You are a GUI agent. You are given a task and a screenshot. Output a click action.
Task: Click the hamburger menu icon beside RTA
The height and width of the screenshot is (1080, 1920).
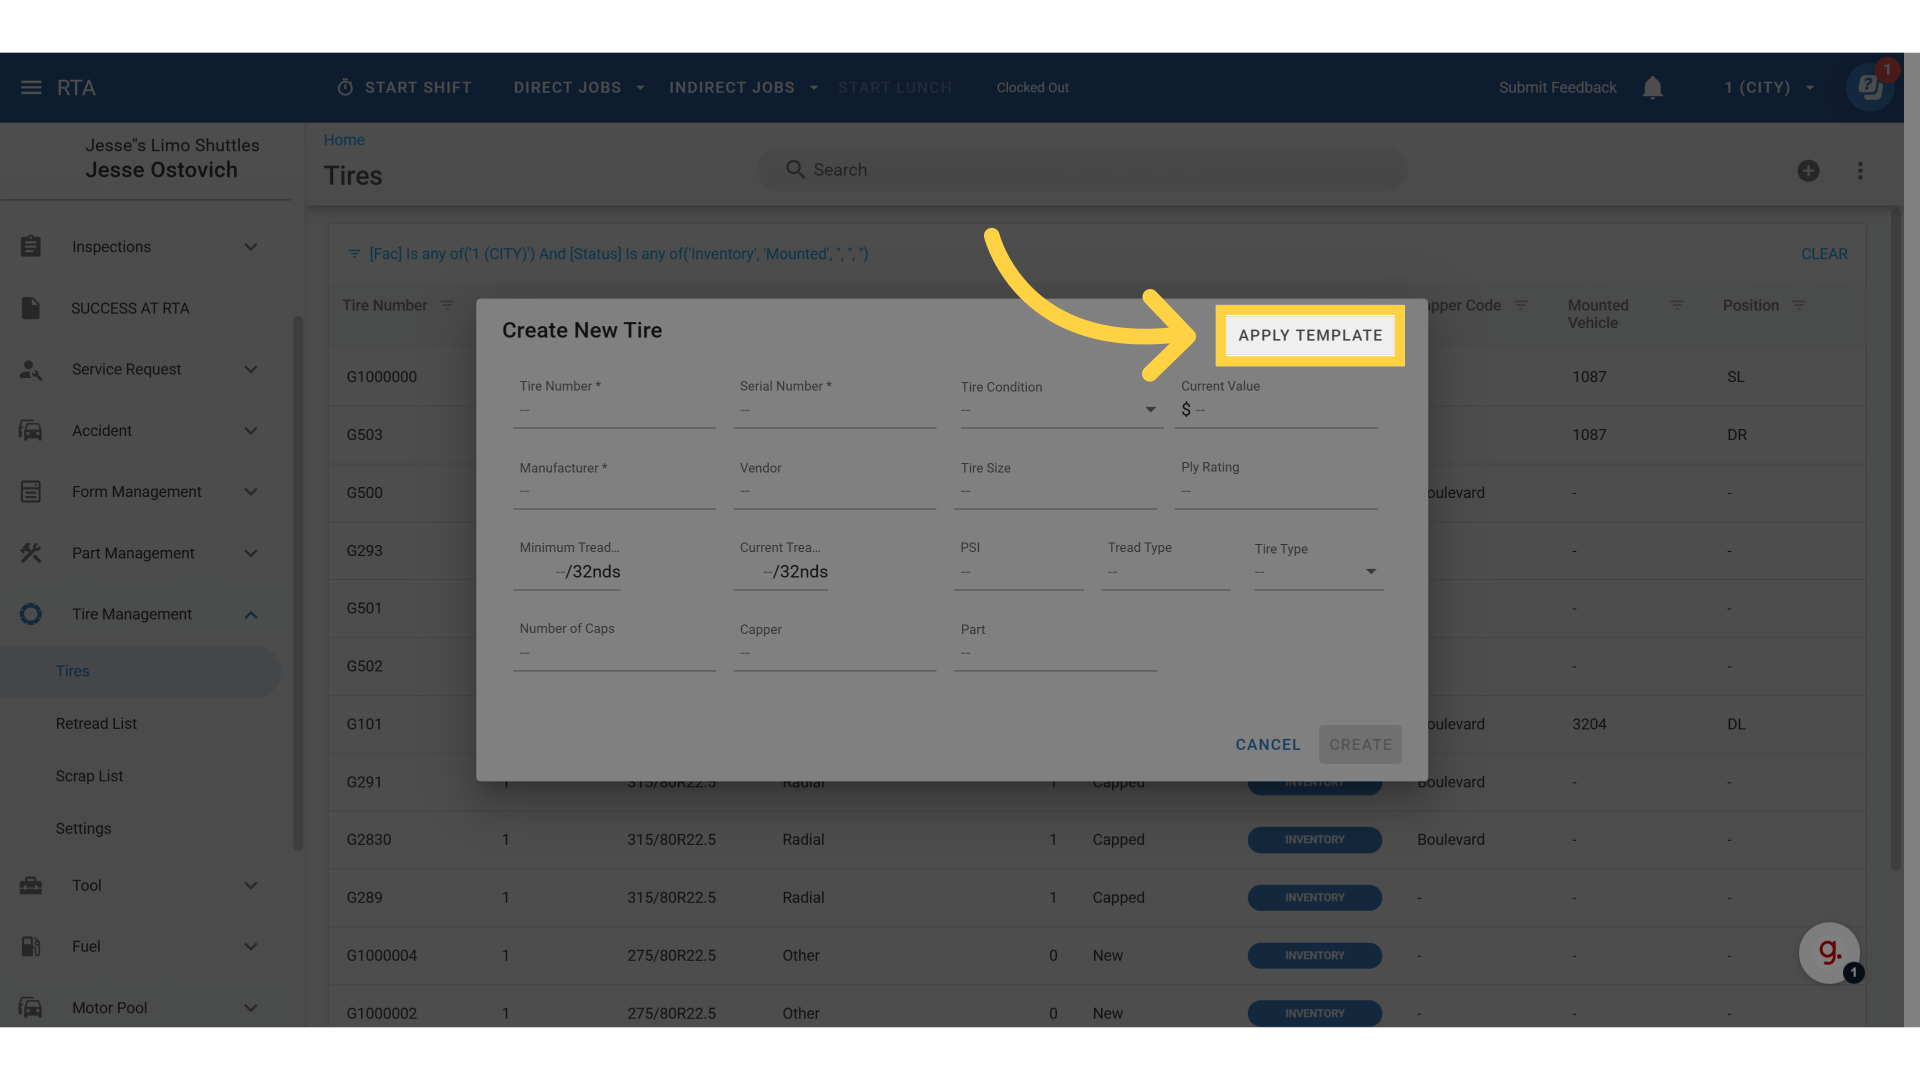[31, 88]
